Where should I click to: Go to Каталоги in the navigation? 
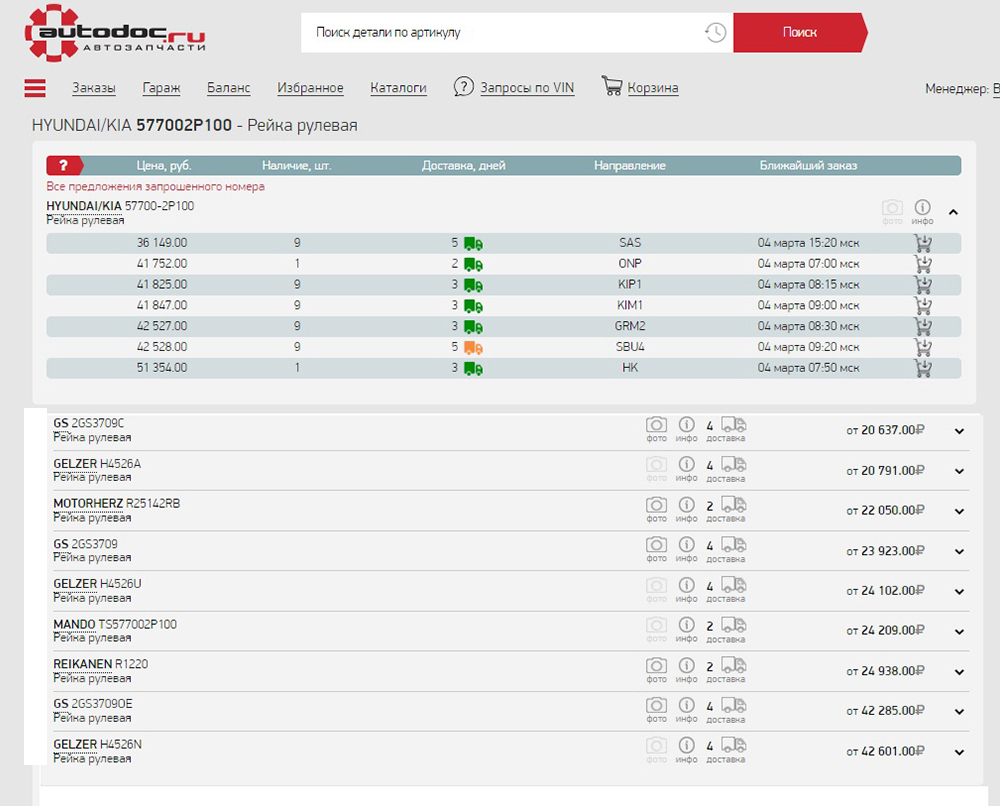[x=398, y=88]
